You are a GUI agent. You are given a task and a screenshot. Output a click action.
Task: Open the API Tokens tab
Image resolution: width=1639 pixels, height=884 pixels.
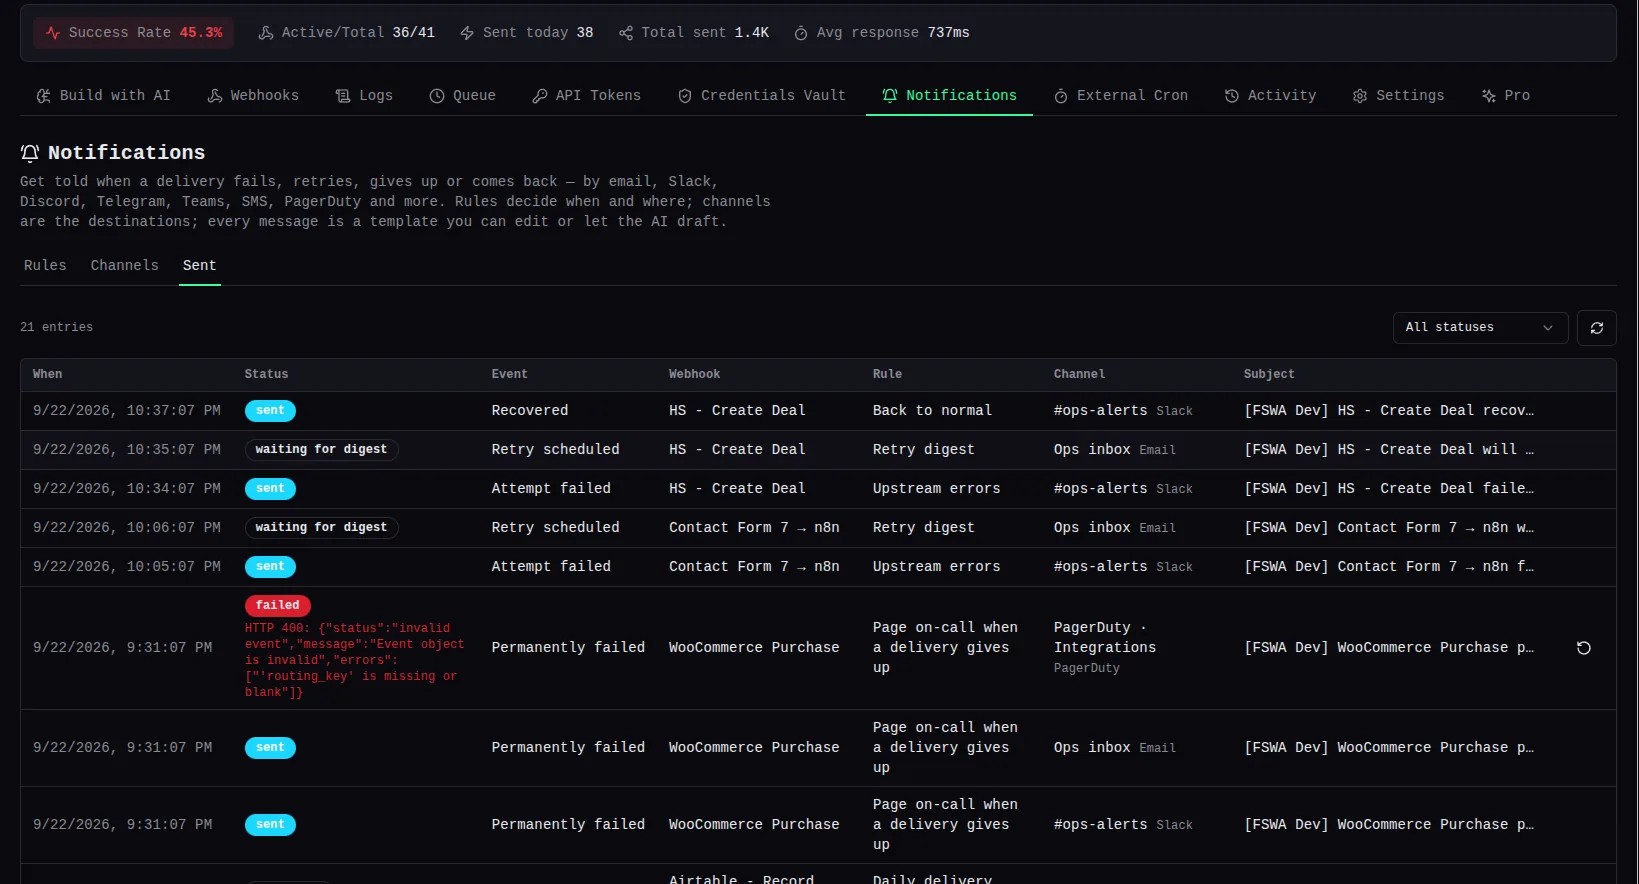tap(587, 96)
